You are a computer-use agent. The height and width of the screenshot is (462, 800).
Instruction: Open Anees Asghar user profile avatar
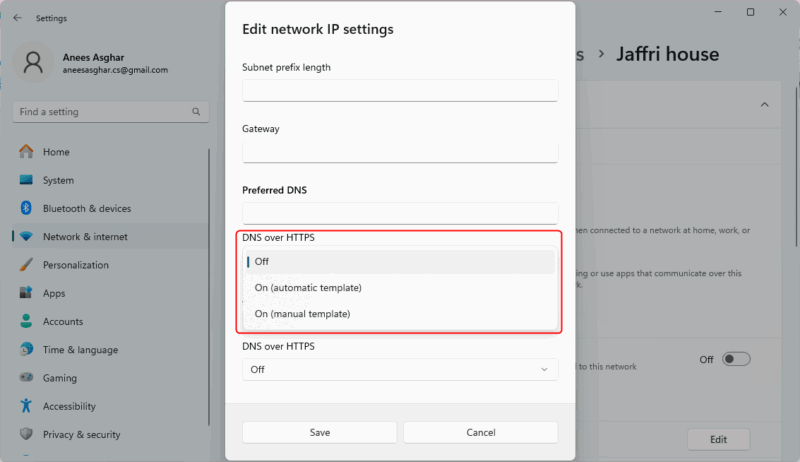tap(33, 62)
